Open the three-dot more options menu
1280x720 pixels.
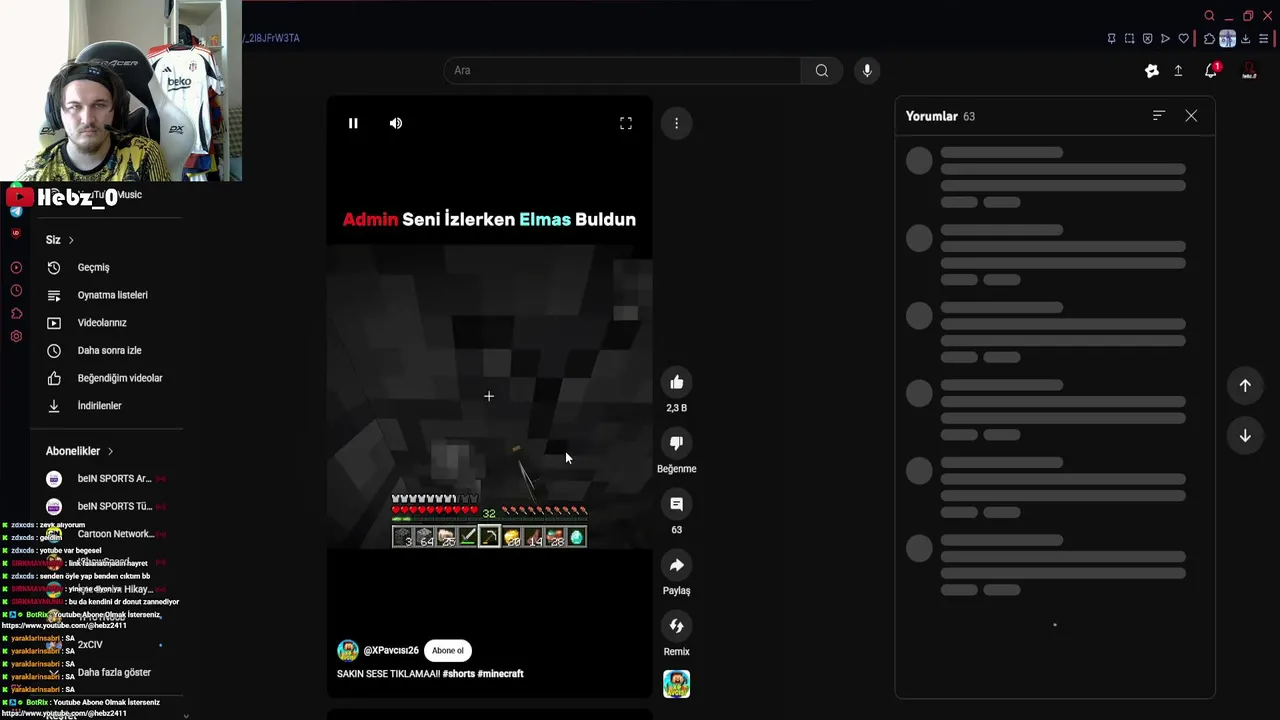[x=676, y=123]
